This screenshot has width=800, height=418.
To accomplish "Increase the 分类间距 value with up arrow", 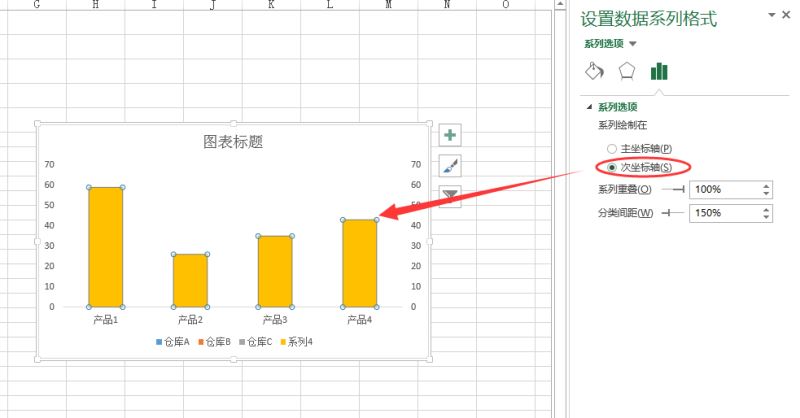I will (766, 209).
